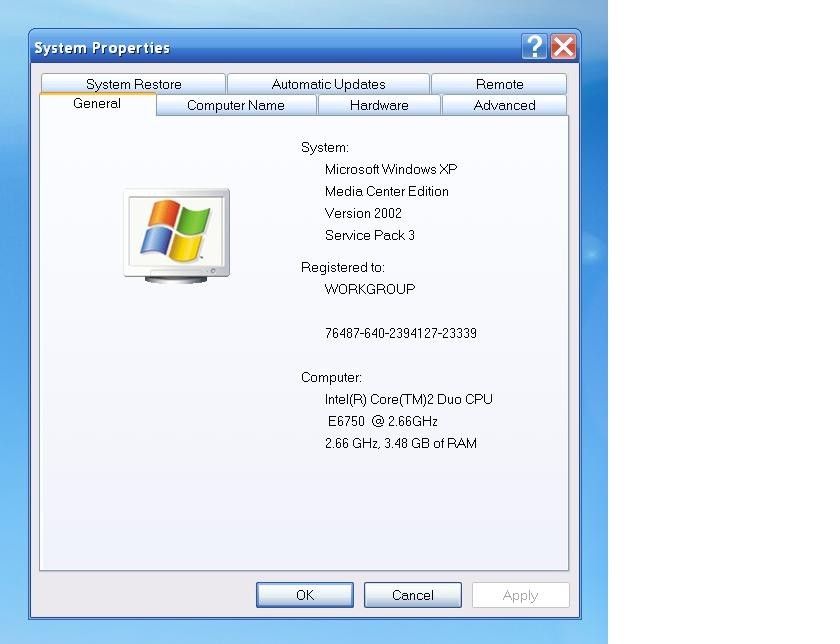This screenshot has height=644, width=840.
Task: Switch to the Computer Name tab
Action: 235,105
